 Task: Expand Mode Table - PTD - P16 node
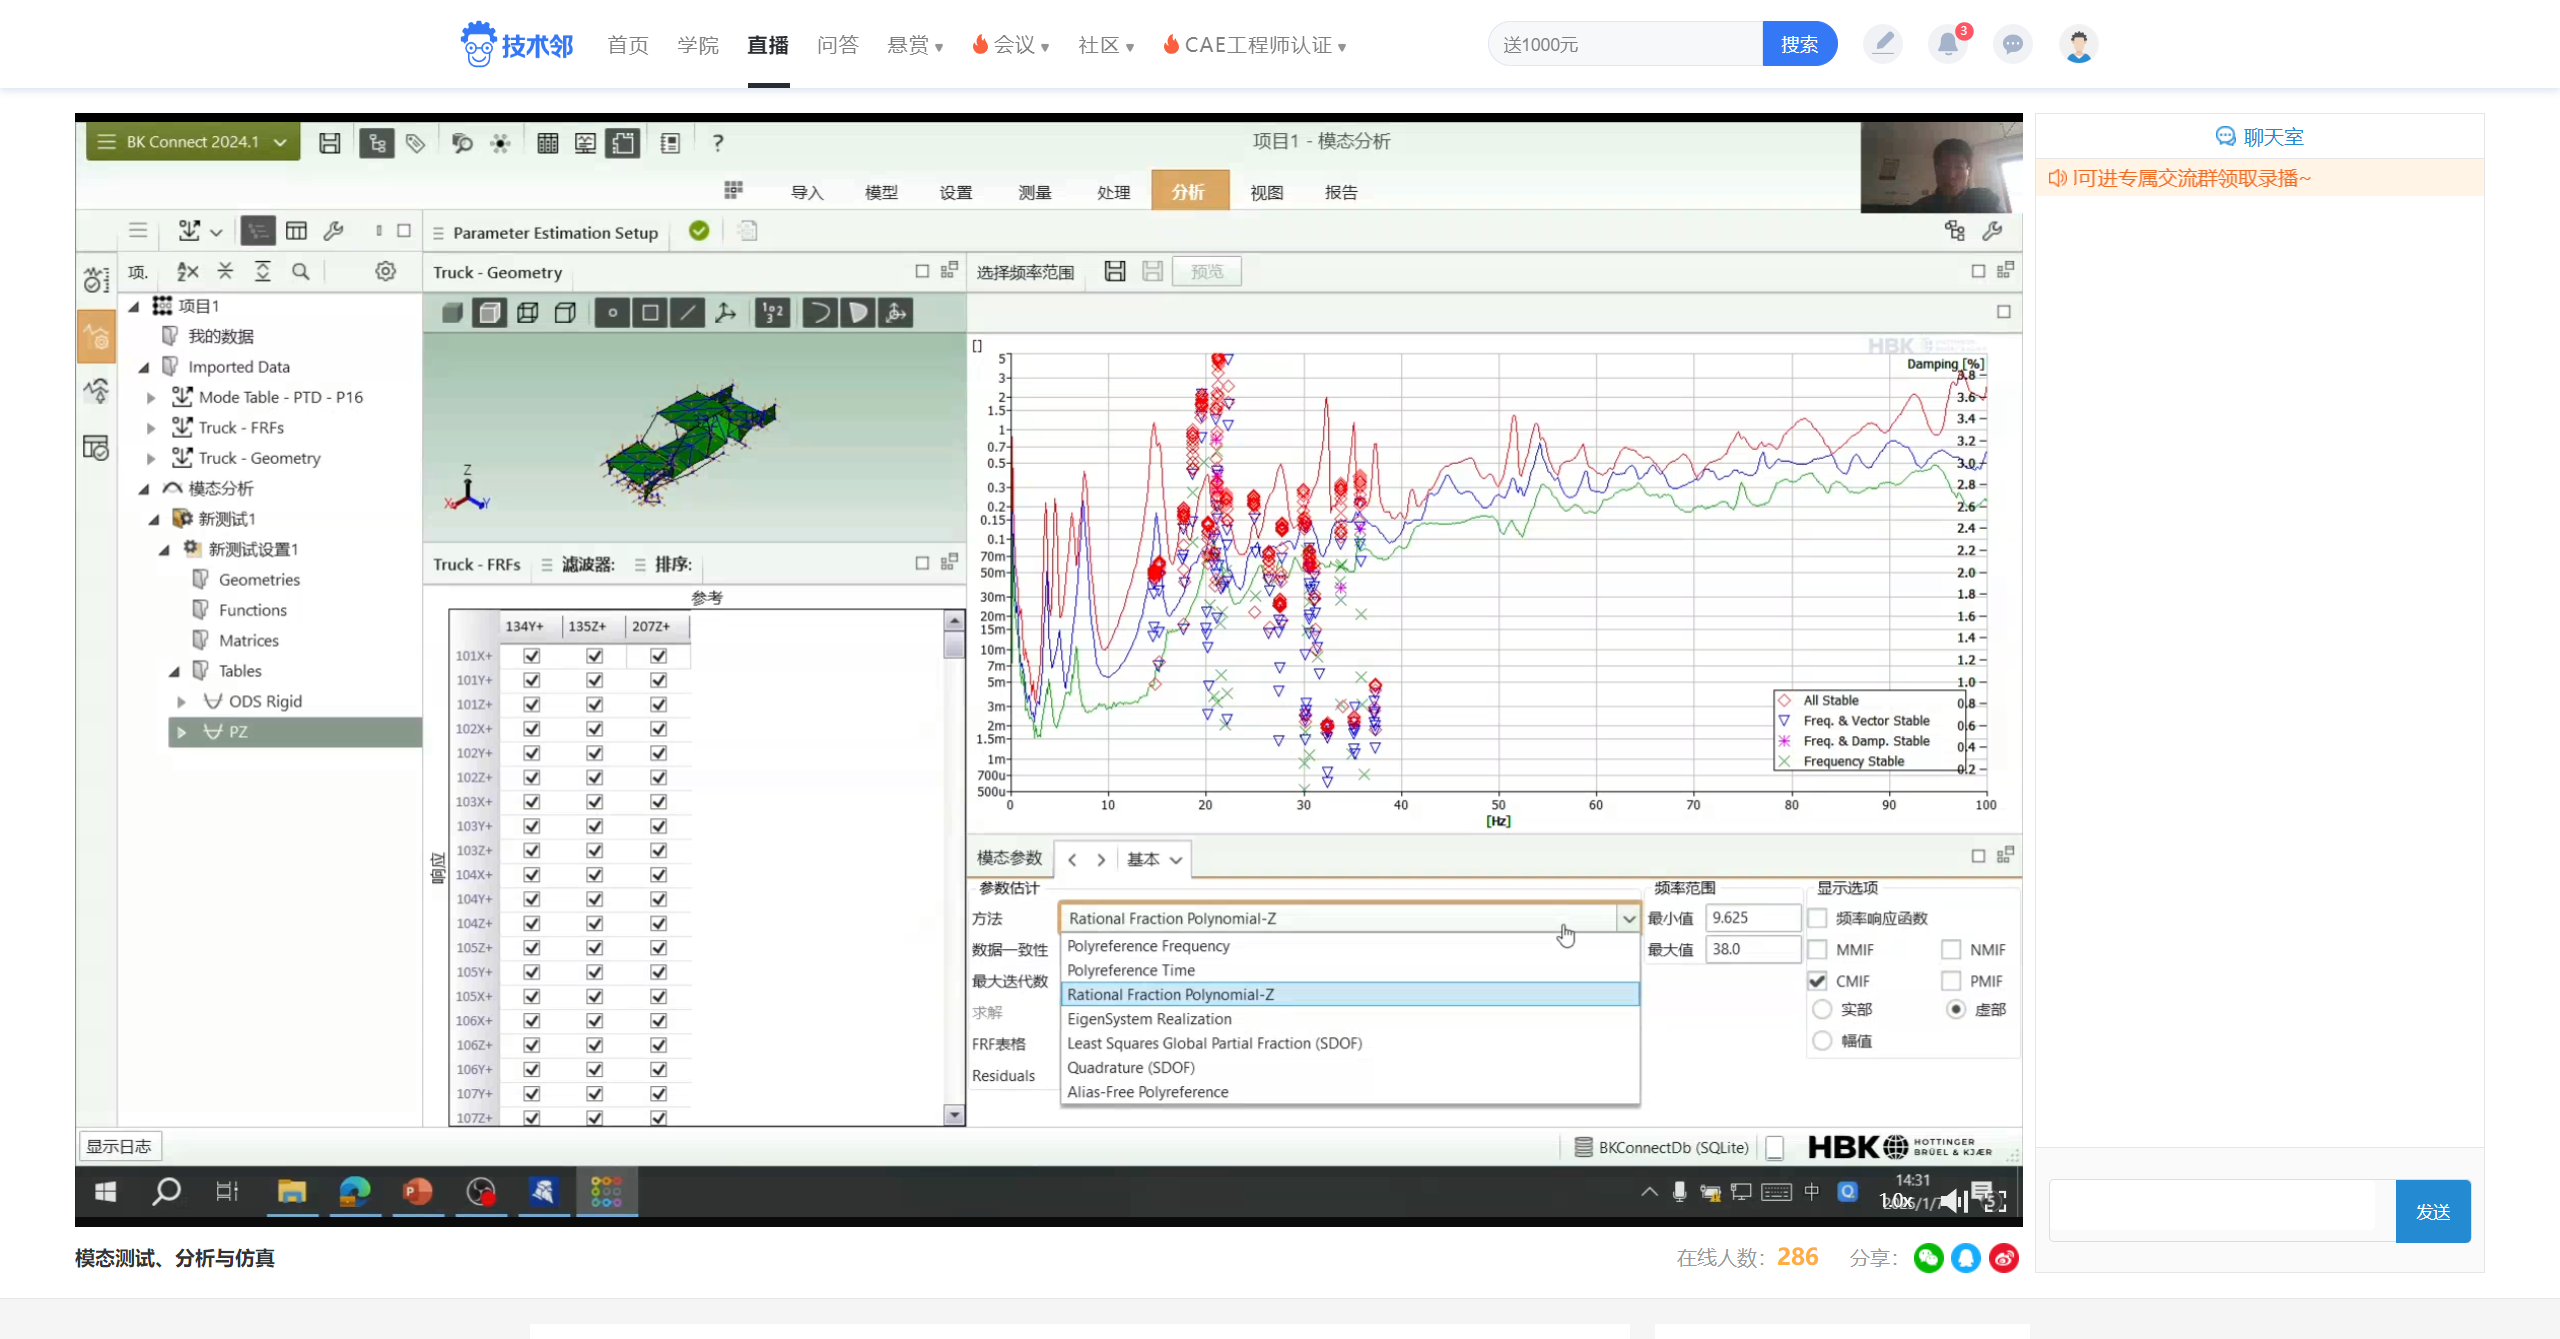(151, 398)
